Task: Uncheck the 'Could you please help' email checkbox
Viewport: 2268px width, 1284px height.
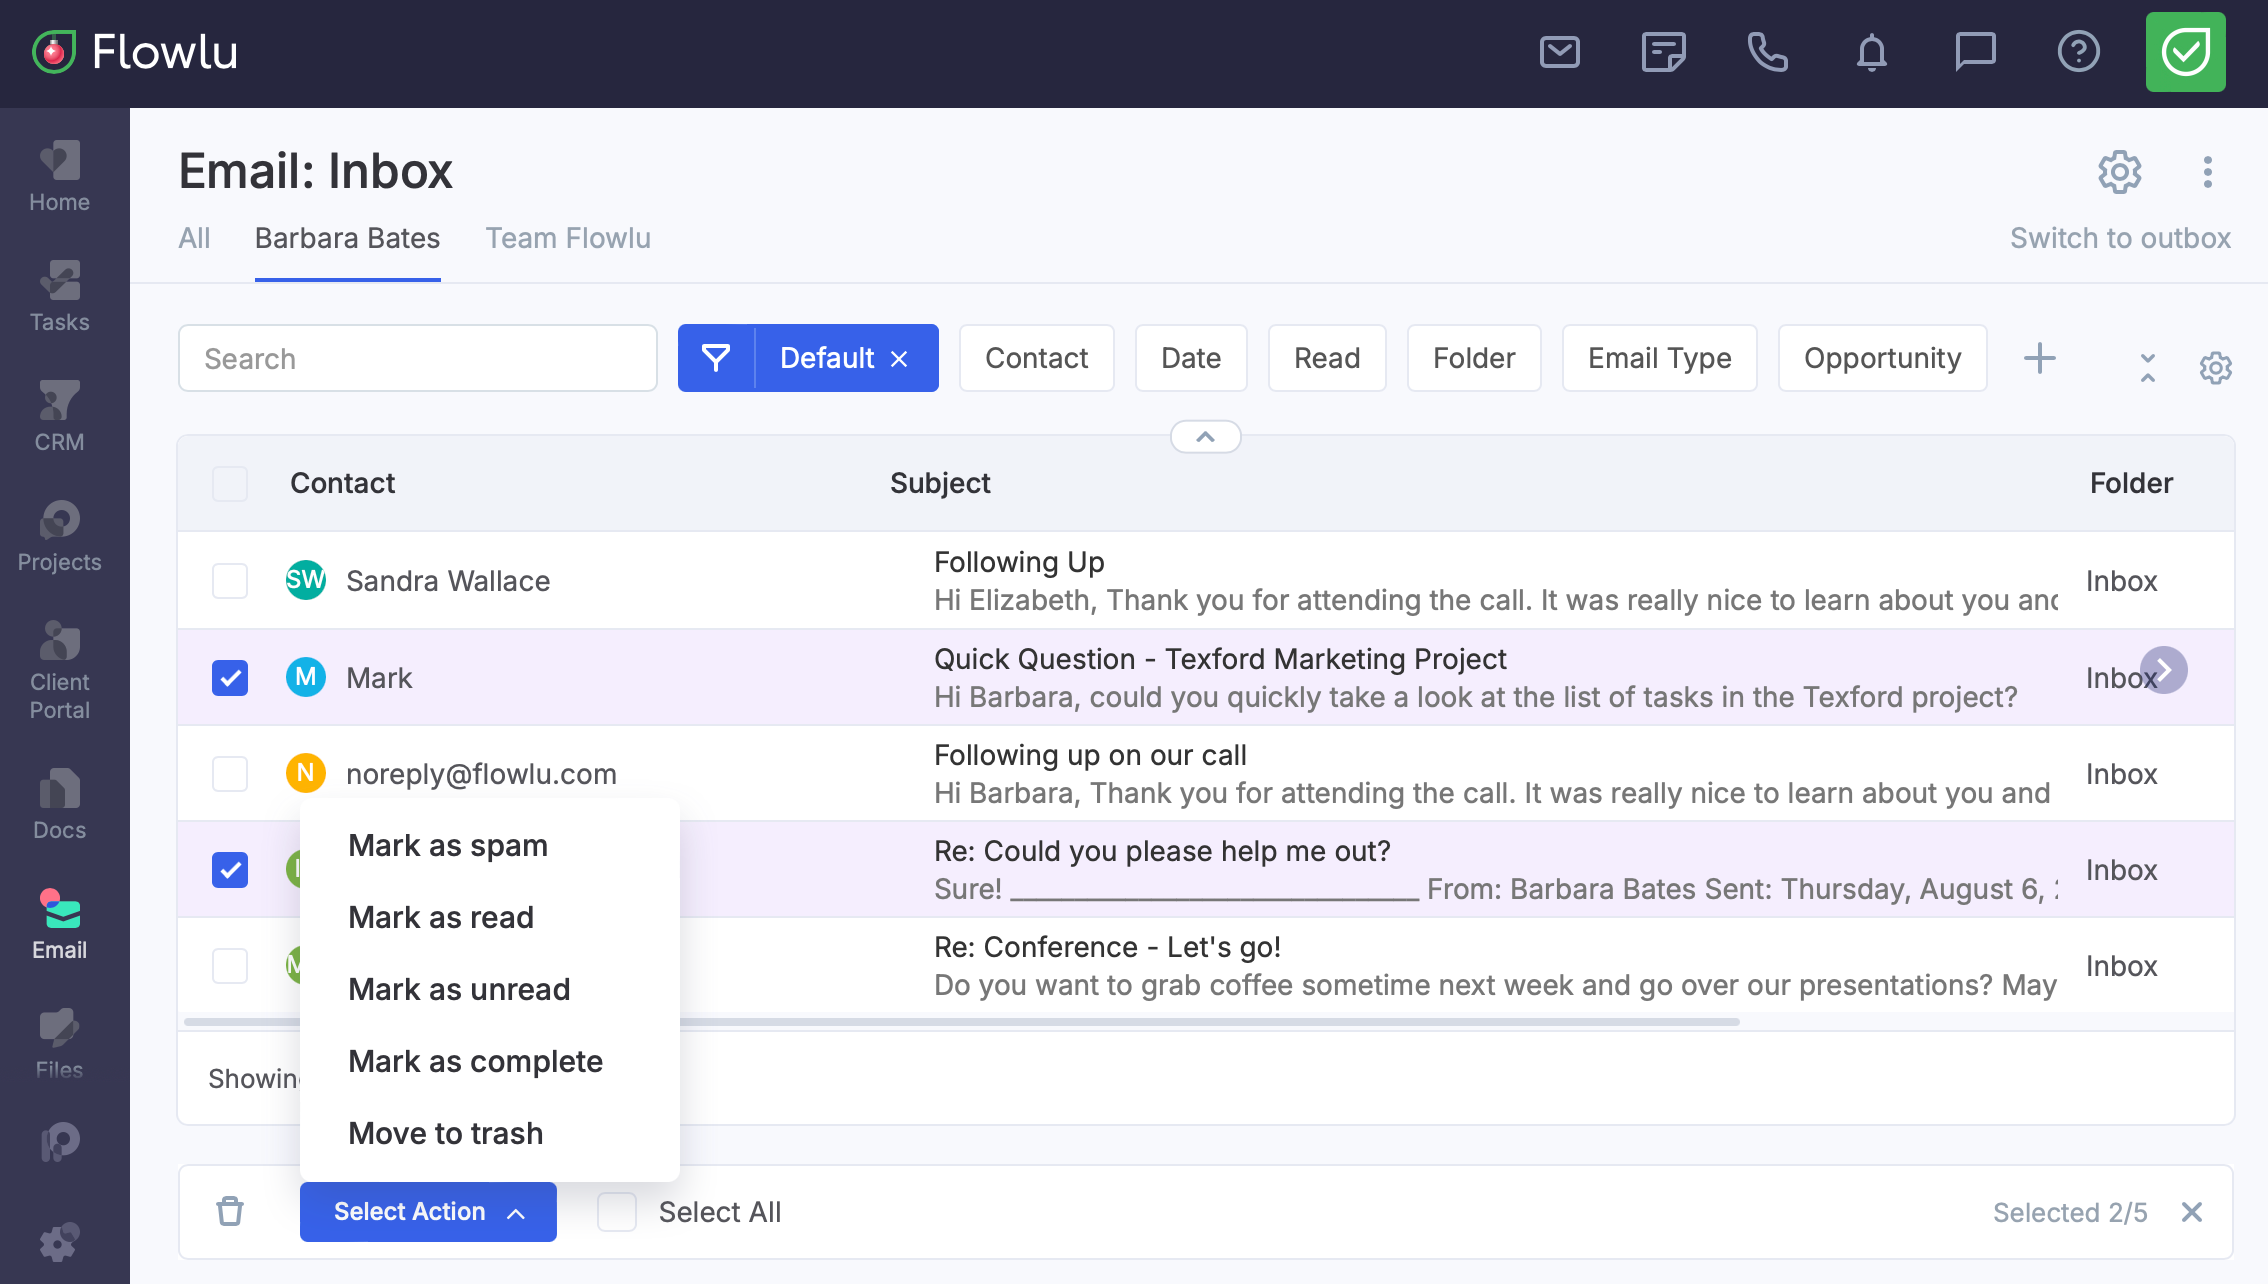Action: point(230,869)
